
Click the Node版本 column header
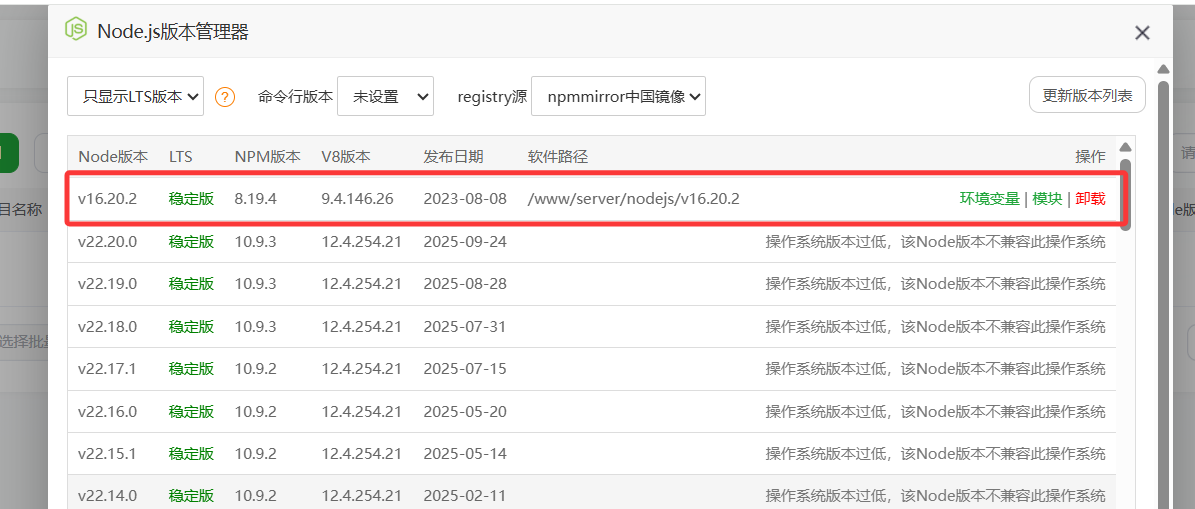[x=114, y=157]
